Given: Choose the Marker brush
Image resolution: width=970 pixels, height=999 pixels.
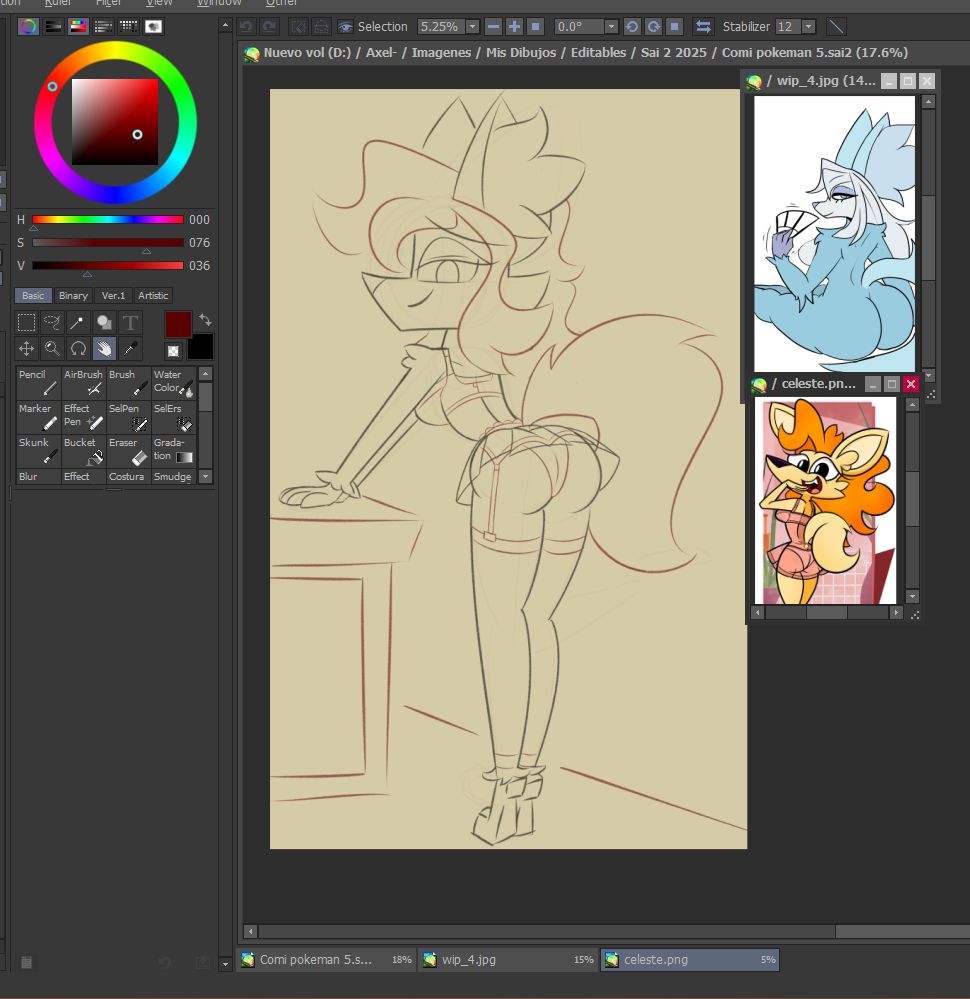Looking at the screenshot, I should coord(38,416).
